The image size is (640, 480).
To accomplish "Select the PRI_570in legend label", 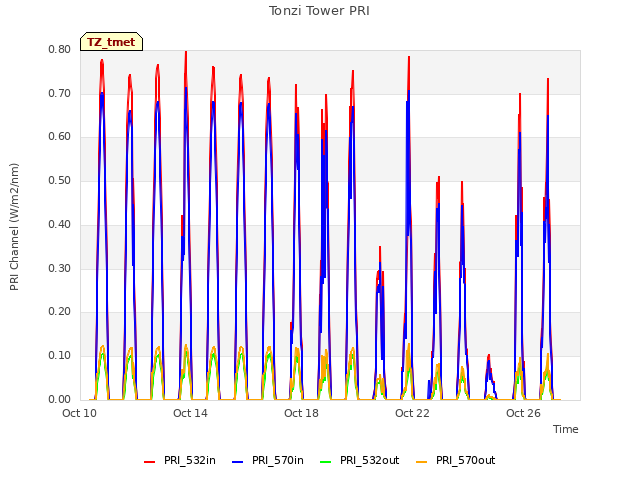I will coord(278,460).
